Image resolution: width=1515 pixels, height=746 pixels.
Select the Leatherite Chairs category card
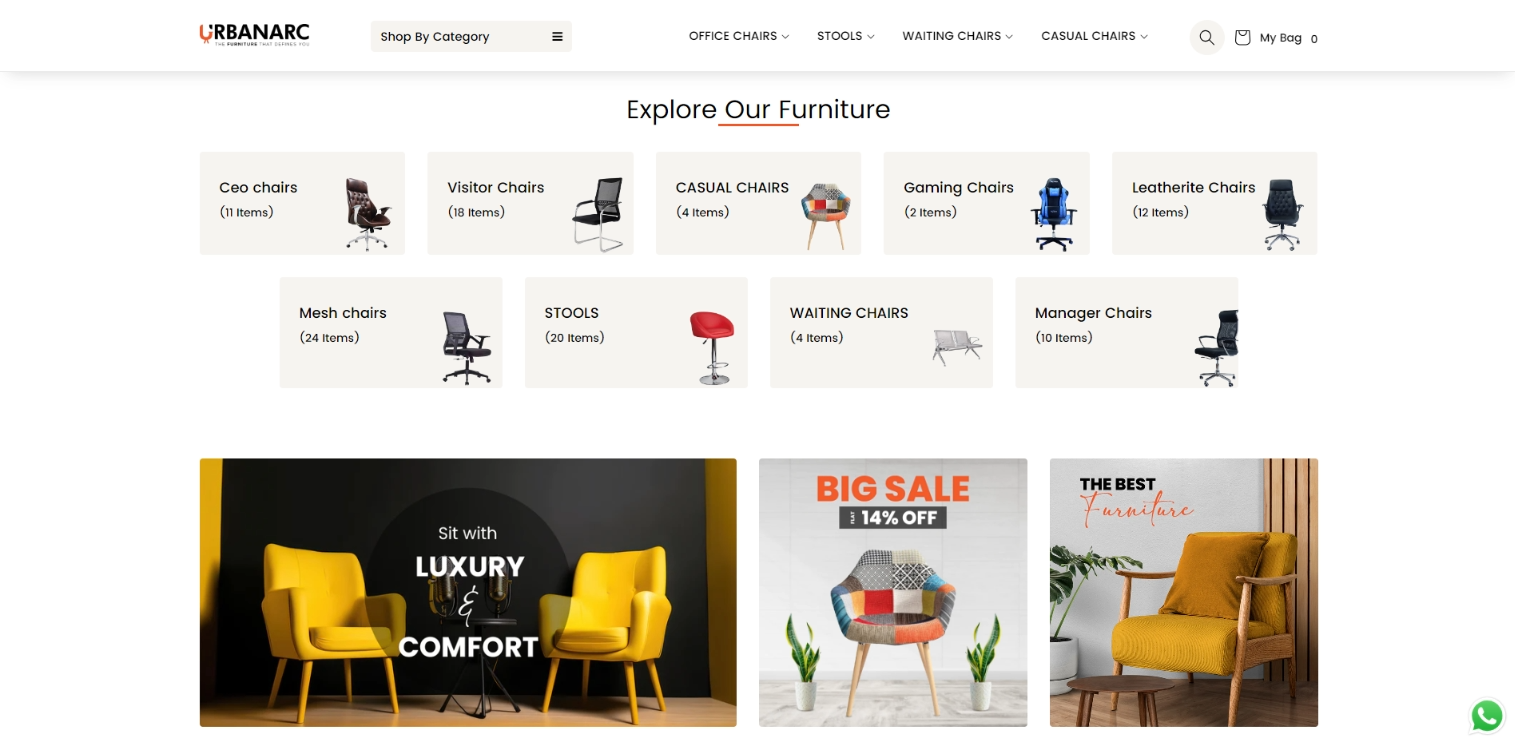point(1214,203)
